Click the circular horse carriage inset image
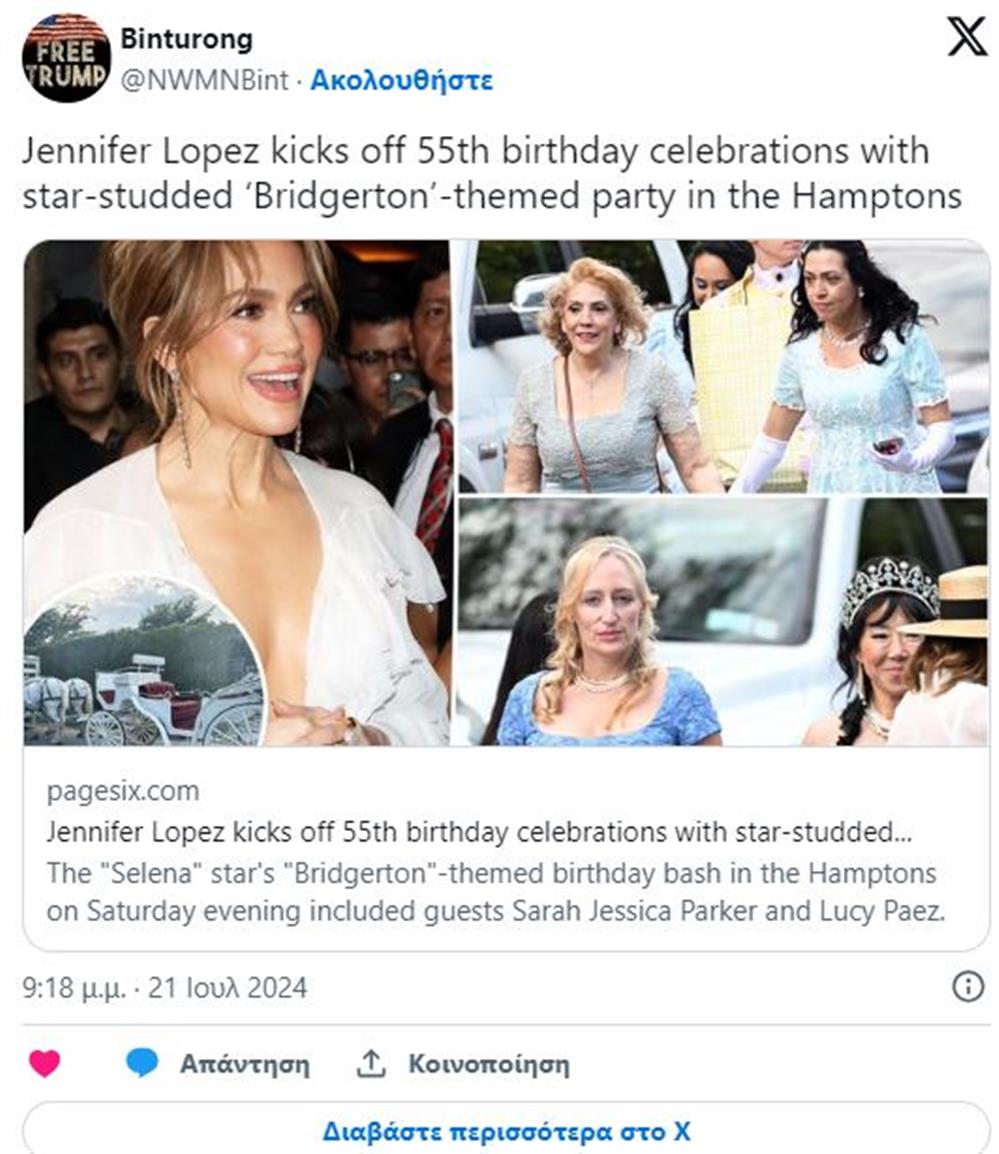The height and width of the screenshot is (1154, 999). click(143, 665)
